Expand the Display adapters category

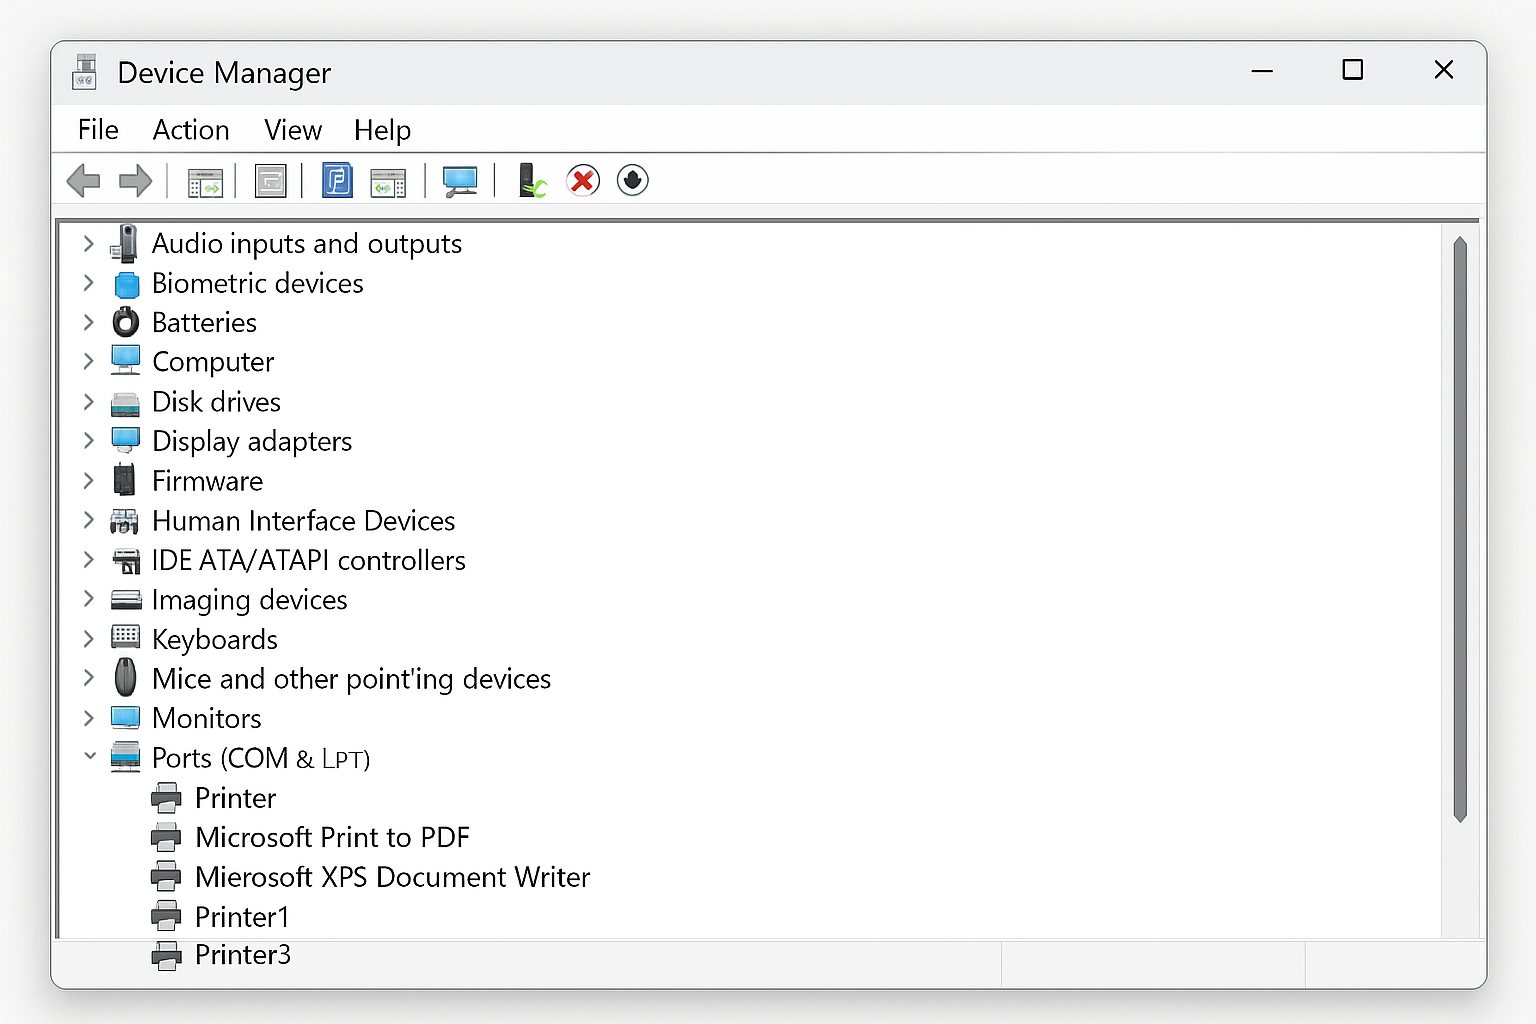click(x=89, y=440)
